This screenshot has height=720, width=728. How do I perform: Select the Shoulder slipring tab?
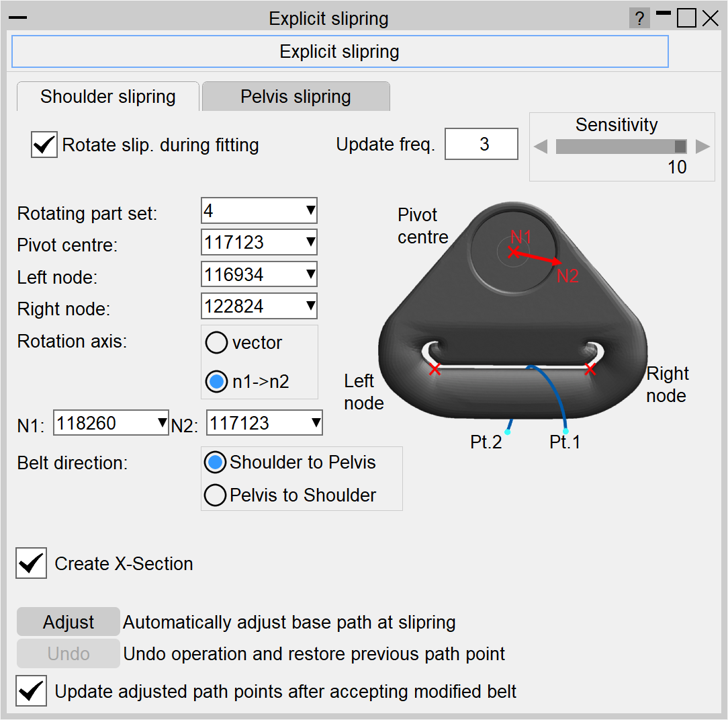coord(107,97)
